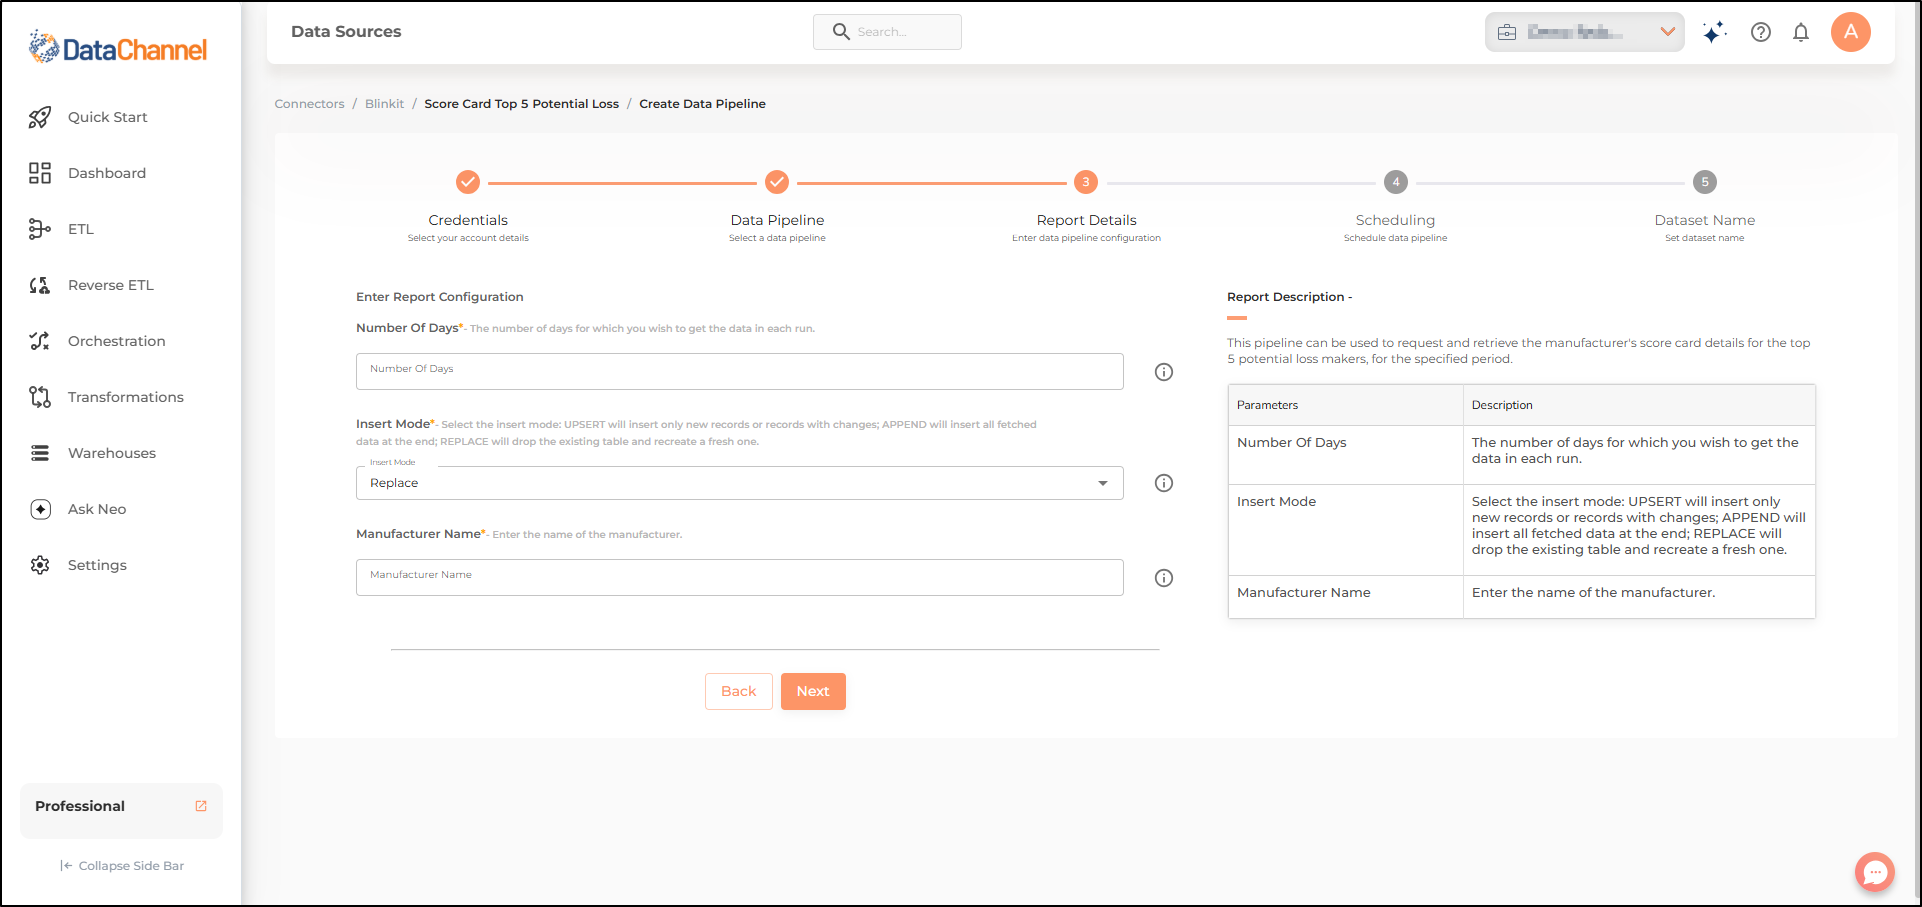Image resolution: width=1922 pixels, height=907 pixels.
Task: Open the Settings gear icon
Action: (40, 565)
